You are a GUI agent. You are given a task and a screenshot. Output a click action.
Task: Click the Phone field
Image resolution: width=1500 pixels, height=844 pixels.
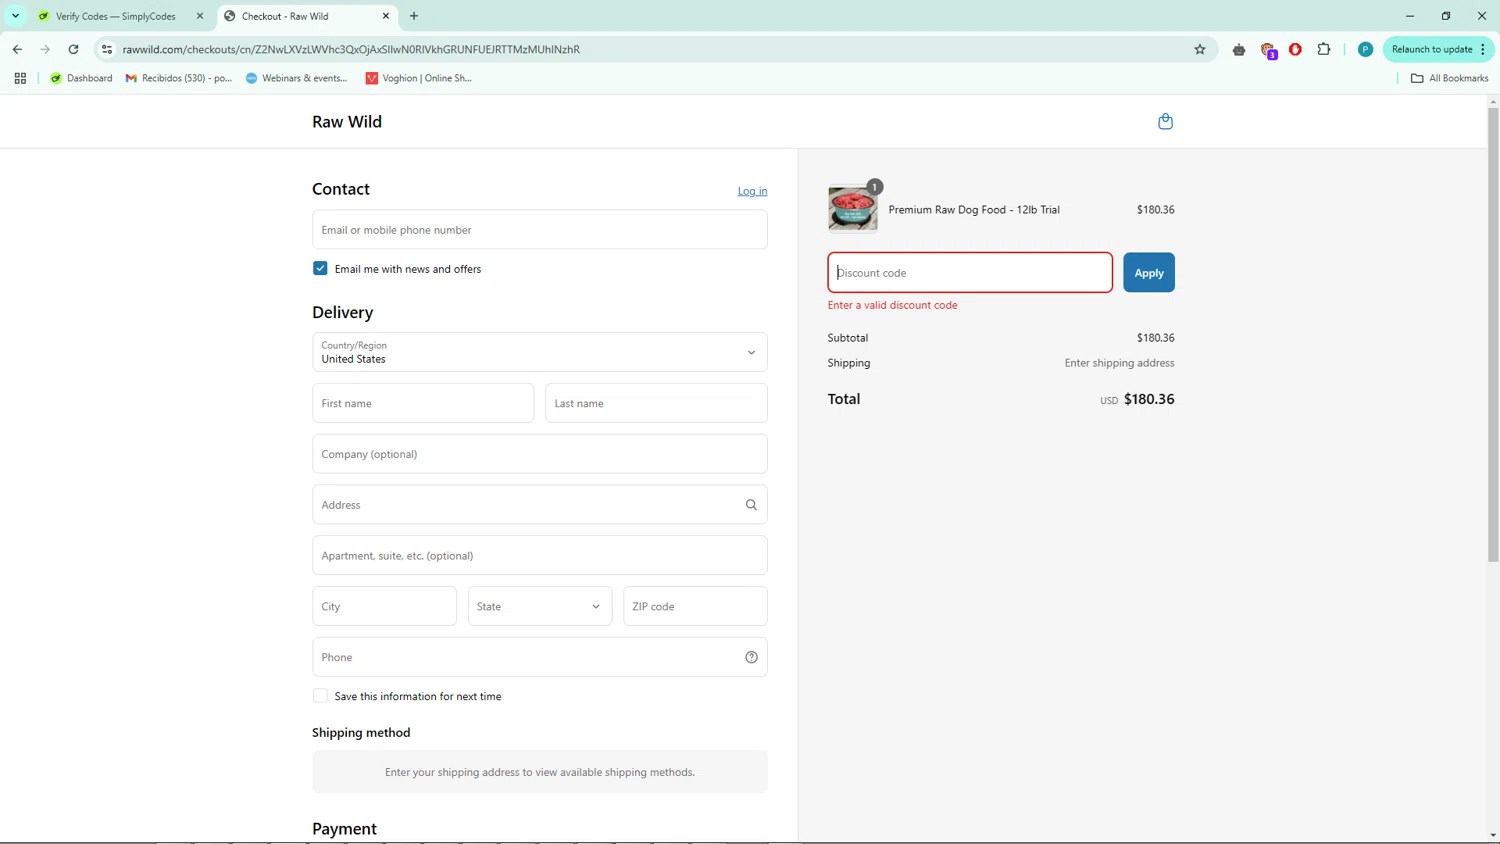coord(540,657)
